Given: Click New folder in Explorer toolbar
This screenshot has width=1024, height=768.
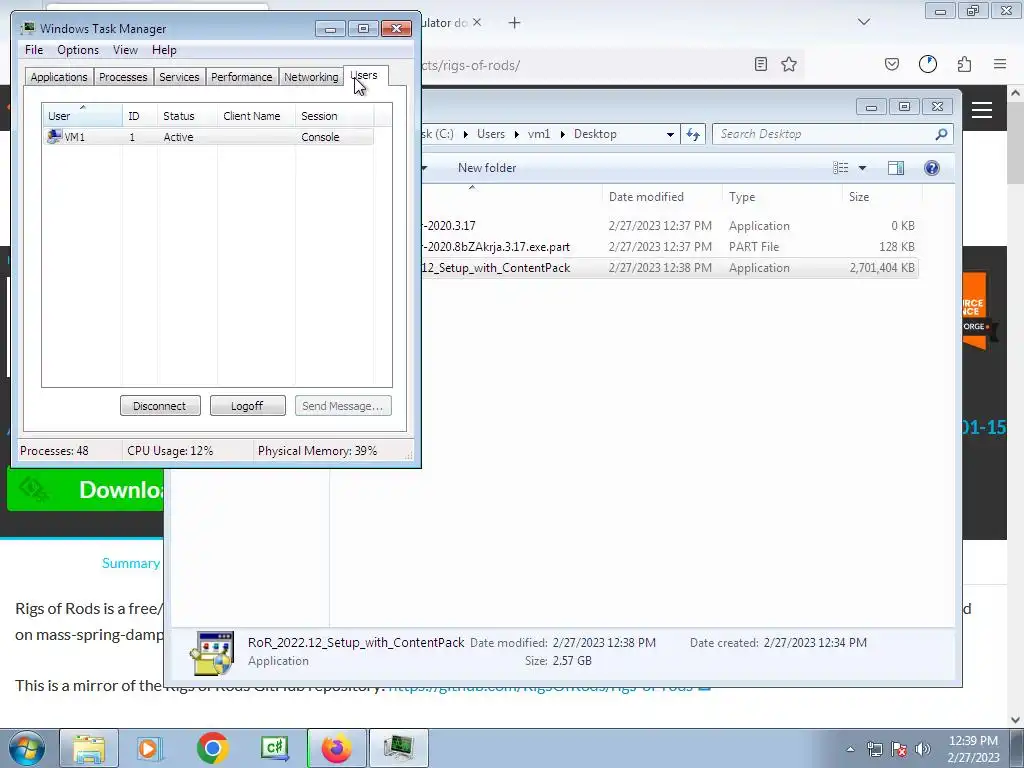Looking at the screenshot, I should coord(487,168).
